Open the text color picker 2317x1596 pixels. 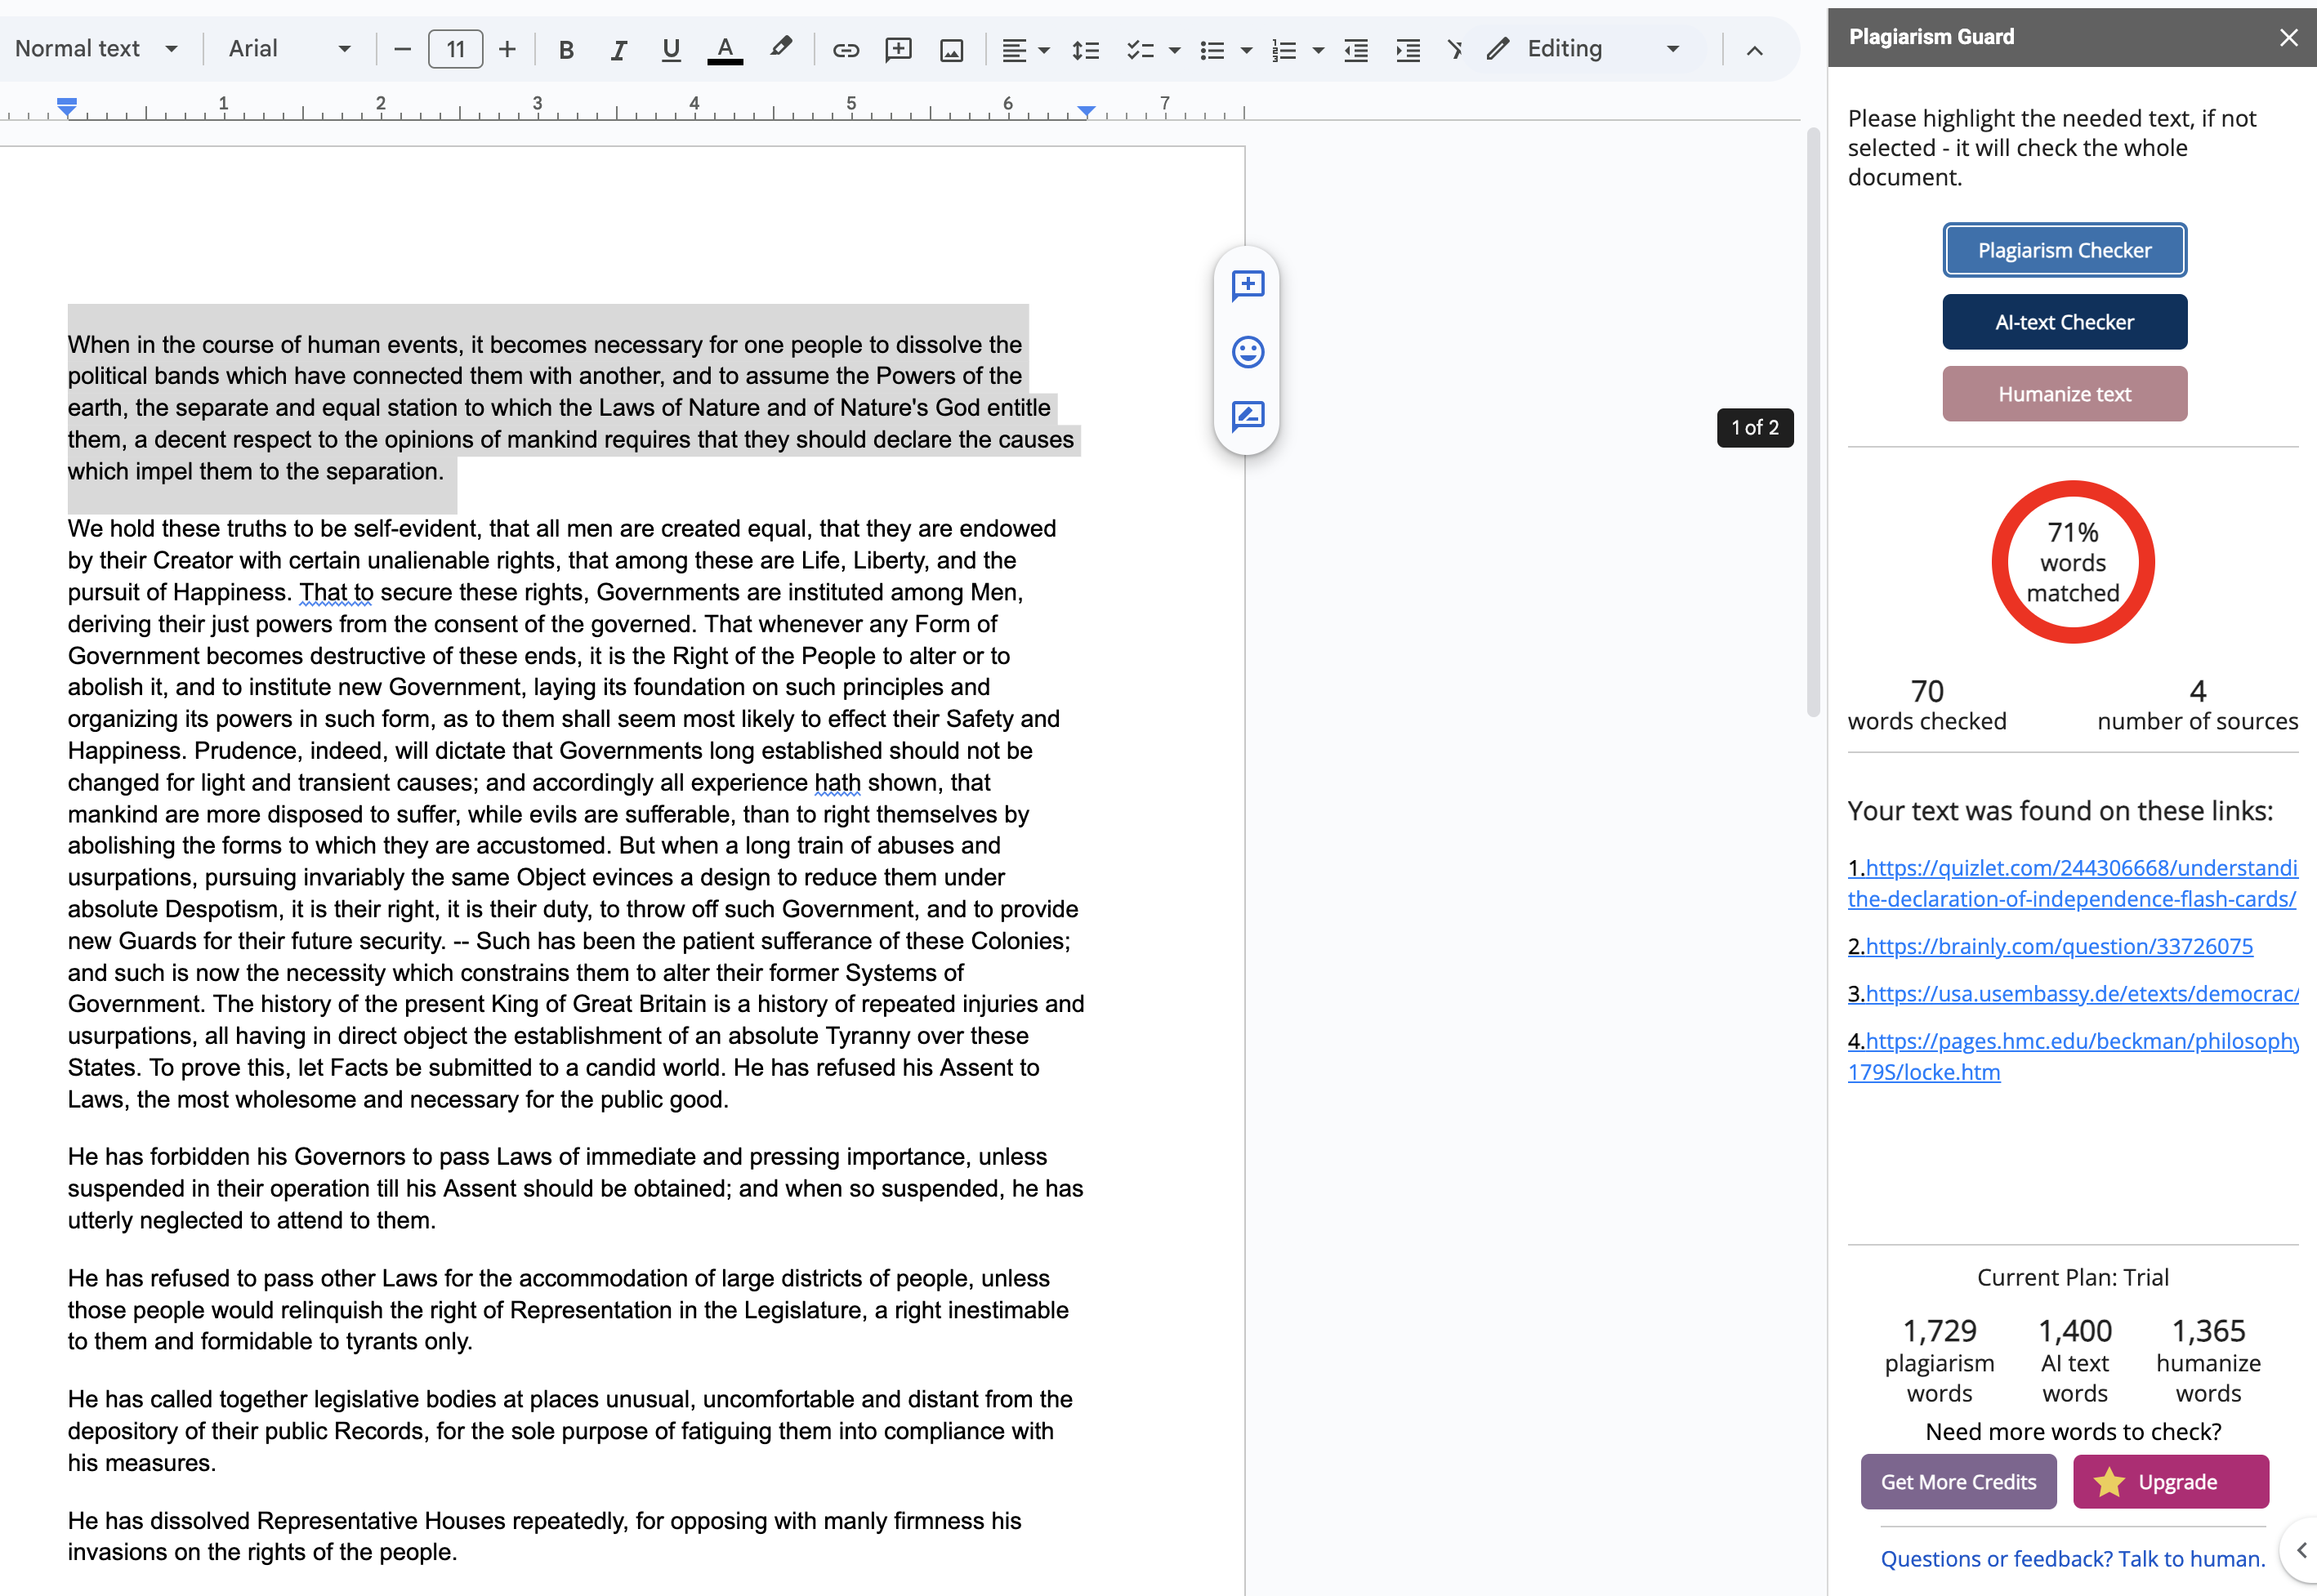(725, 49)
